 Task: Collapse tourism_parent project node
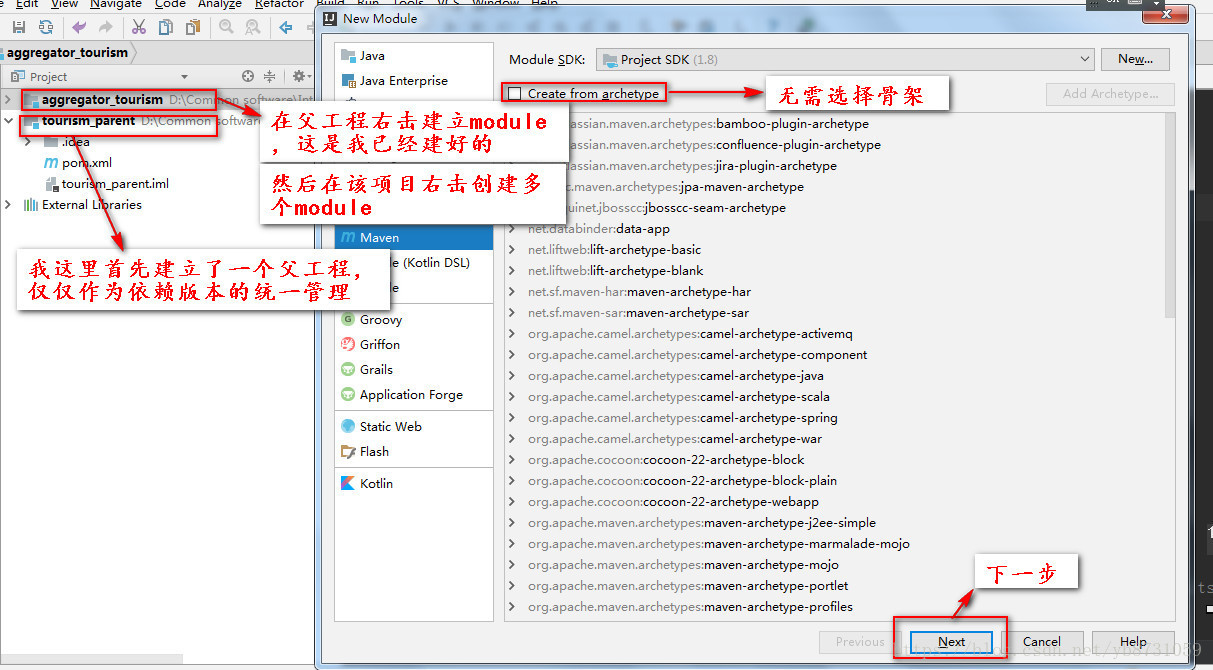9,121
